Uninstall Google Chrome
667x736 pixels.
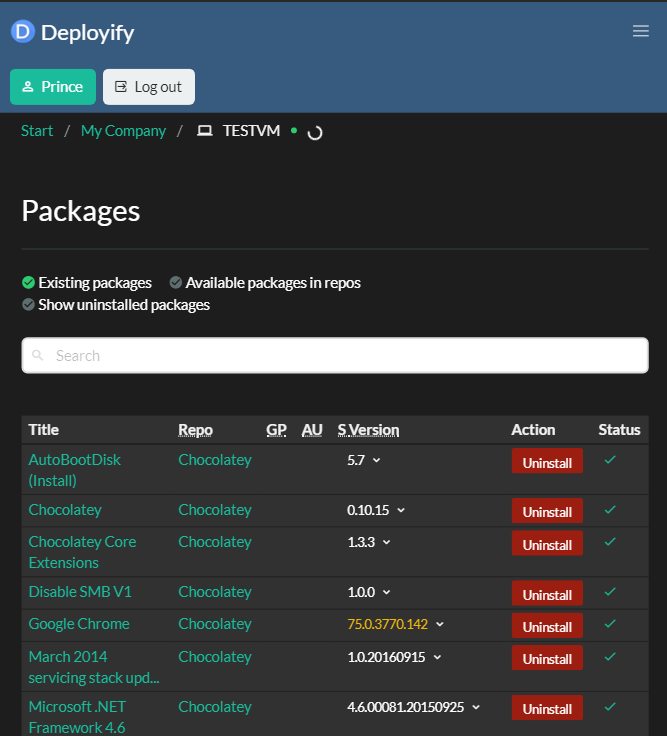(x=547, y=625)
